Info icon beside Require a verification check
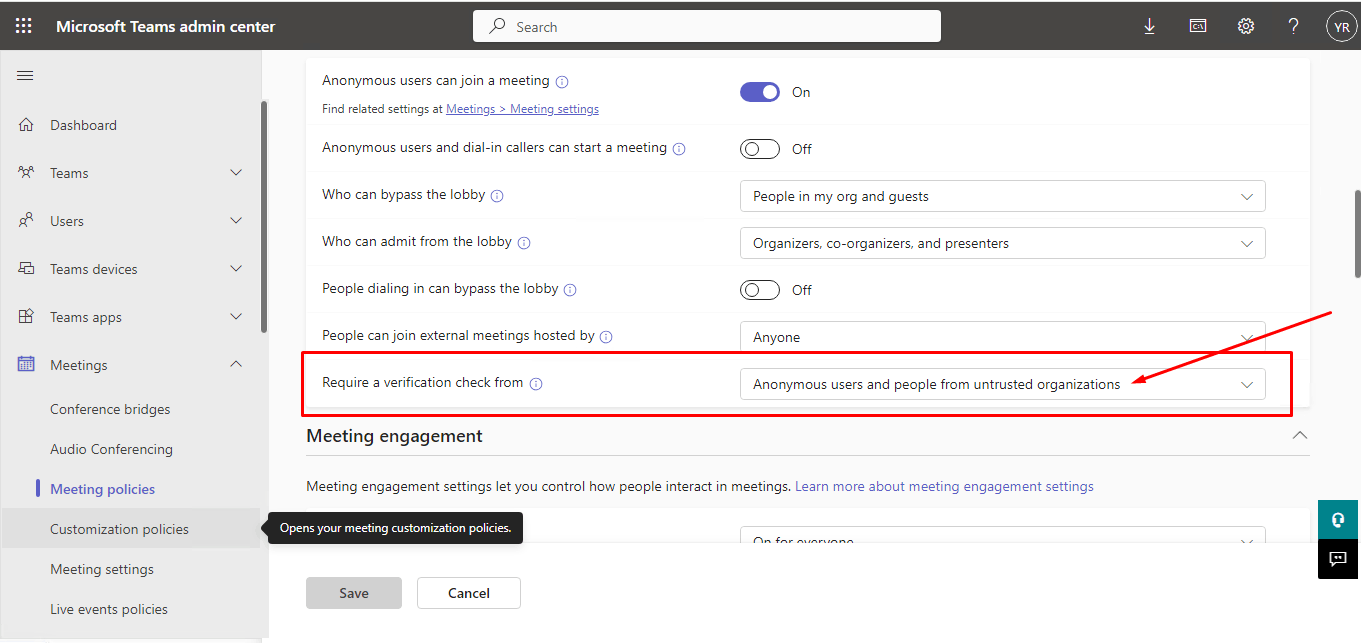 [x=536, y=384]
